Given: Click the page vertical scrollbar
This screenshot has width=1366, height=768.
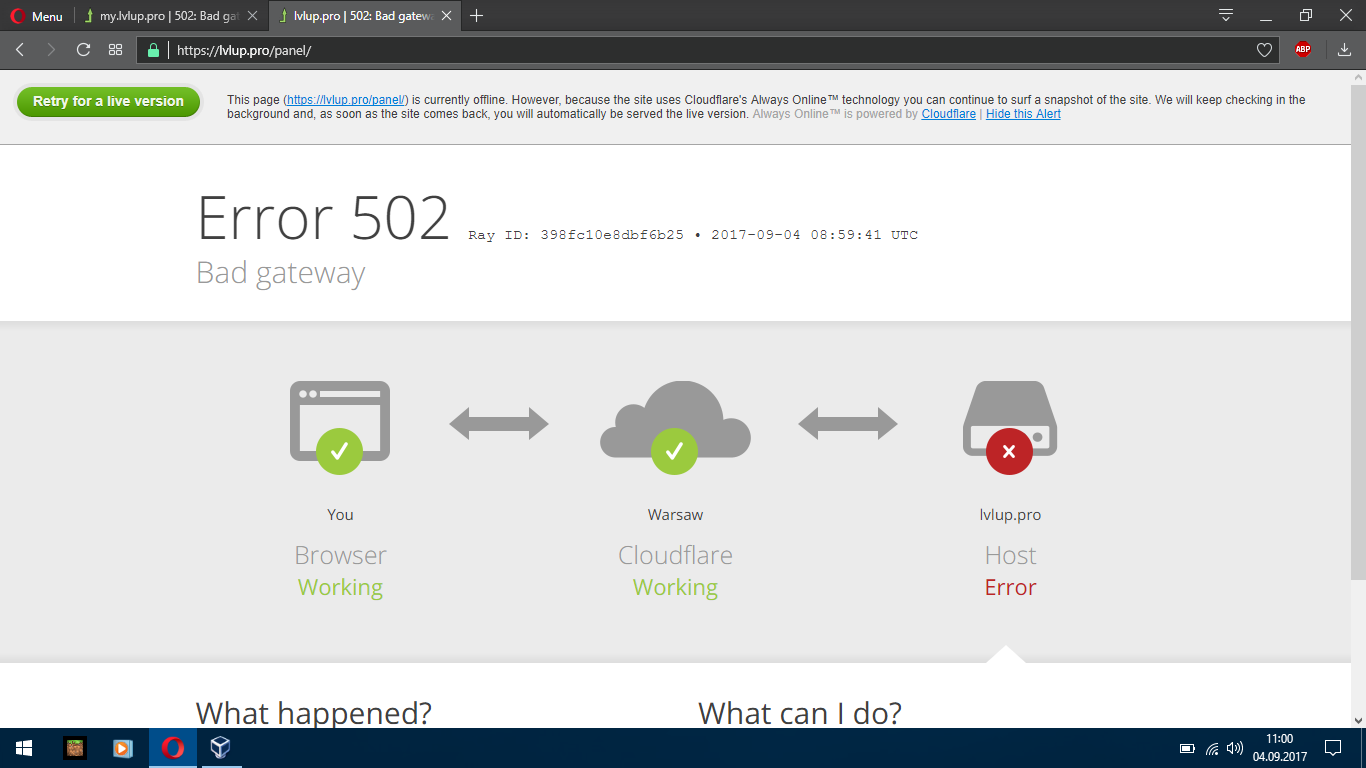Looking at the screenshot, I should [x=1358, y=330].
